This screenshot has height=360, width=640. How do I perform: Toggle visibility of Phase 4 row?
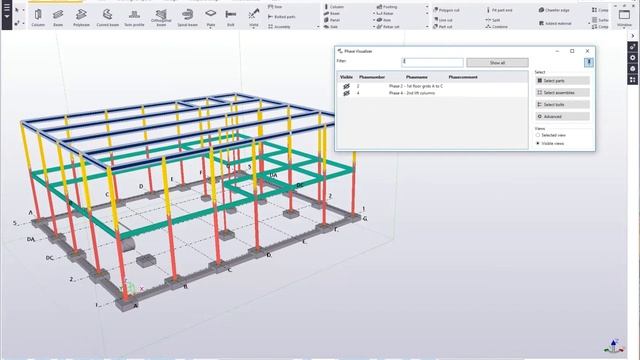(346, 93)
